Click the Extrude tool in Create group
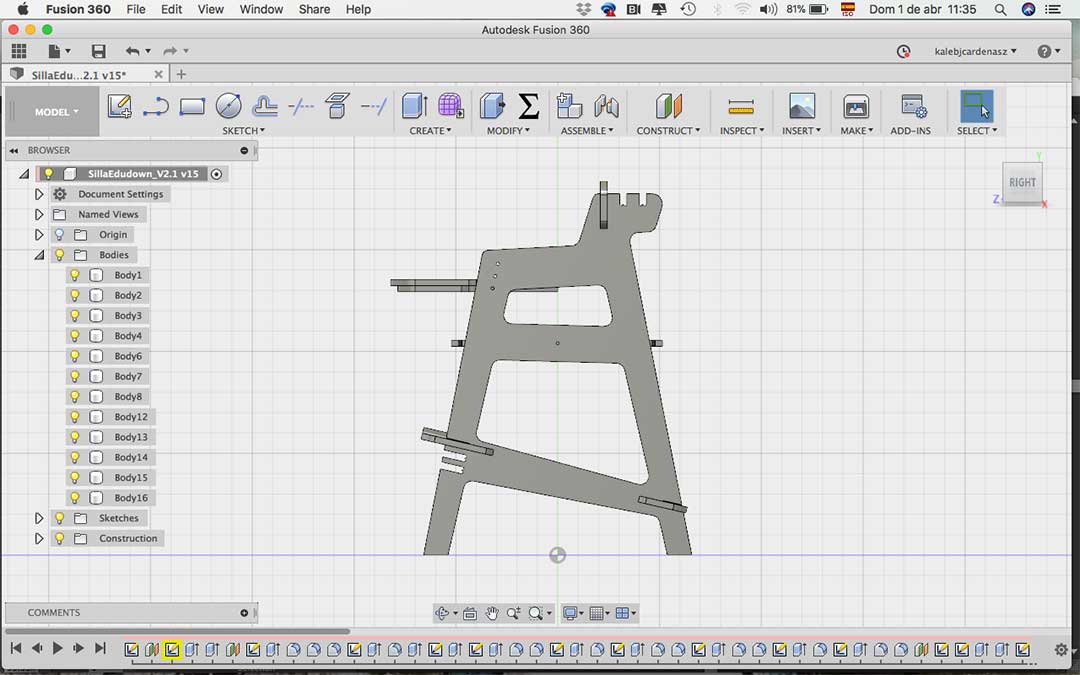This screenshot has width=1080, height=675. (x=414, y=106)
